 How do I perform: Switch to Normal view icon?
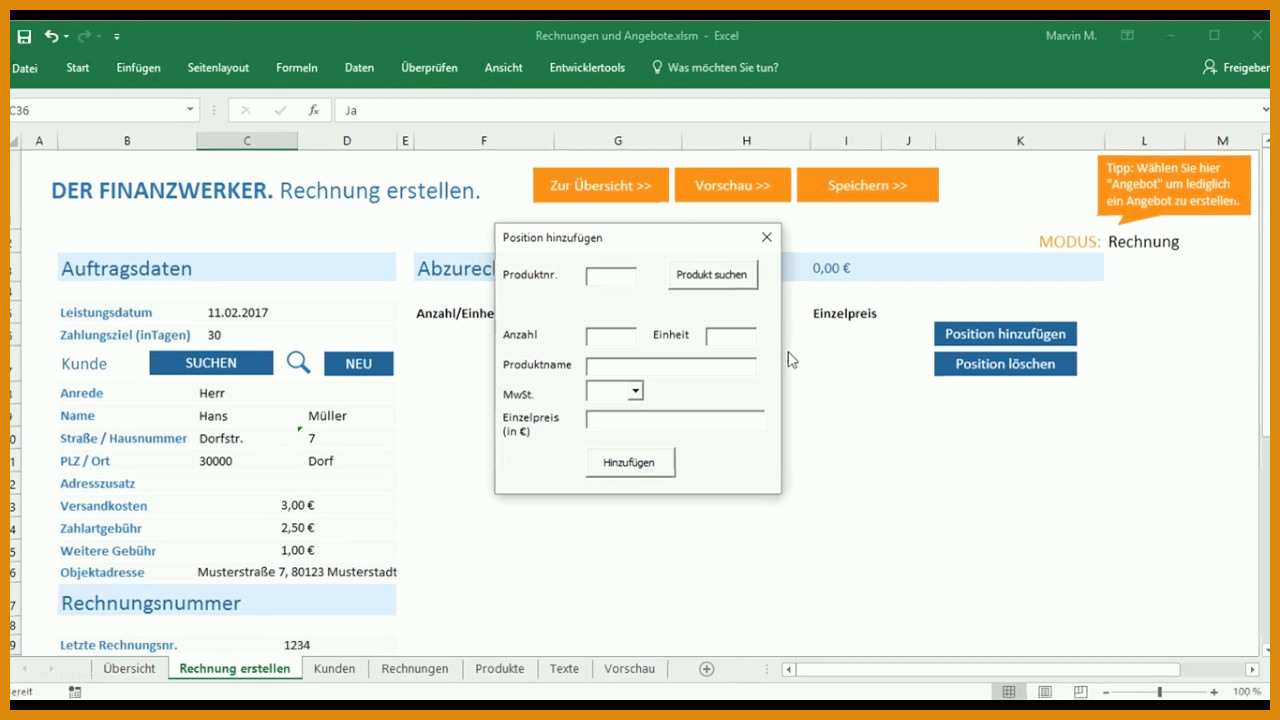pos(1009,692)
